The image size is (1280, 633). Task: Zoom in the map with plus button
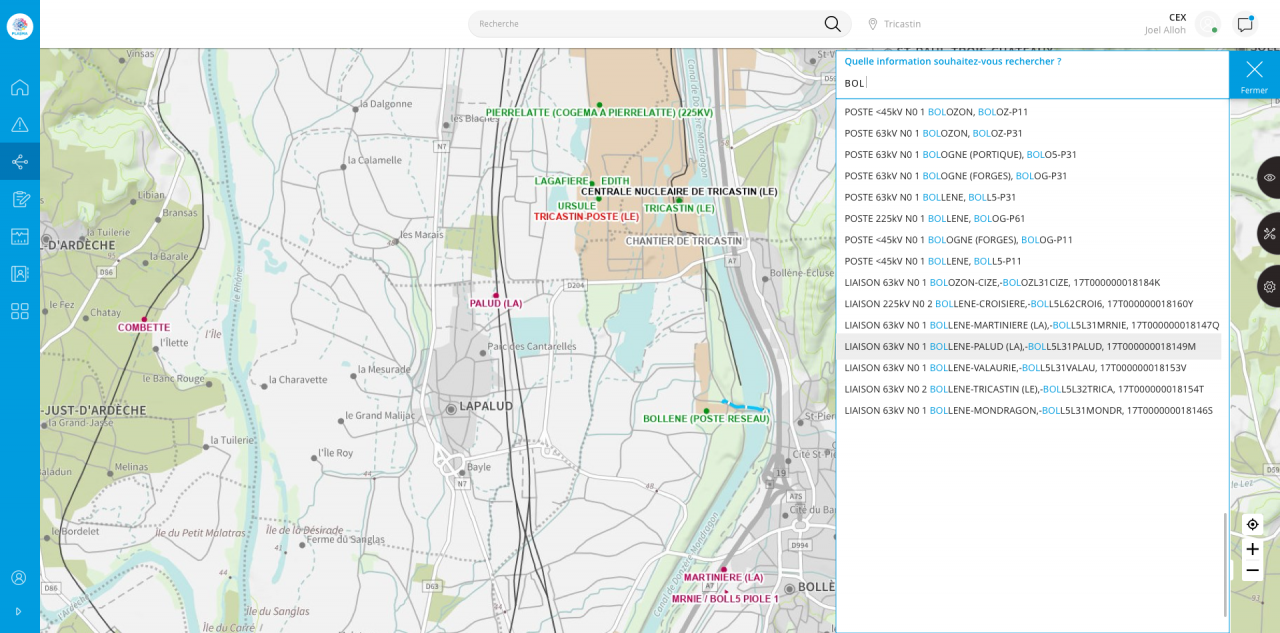[x=1252, y=549]
